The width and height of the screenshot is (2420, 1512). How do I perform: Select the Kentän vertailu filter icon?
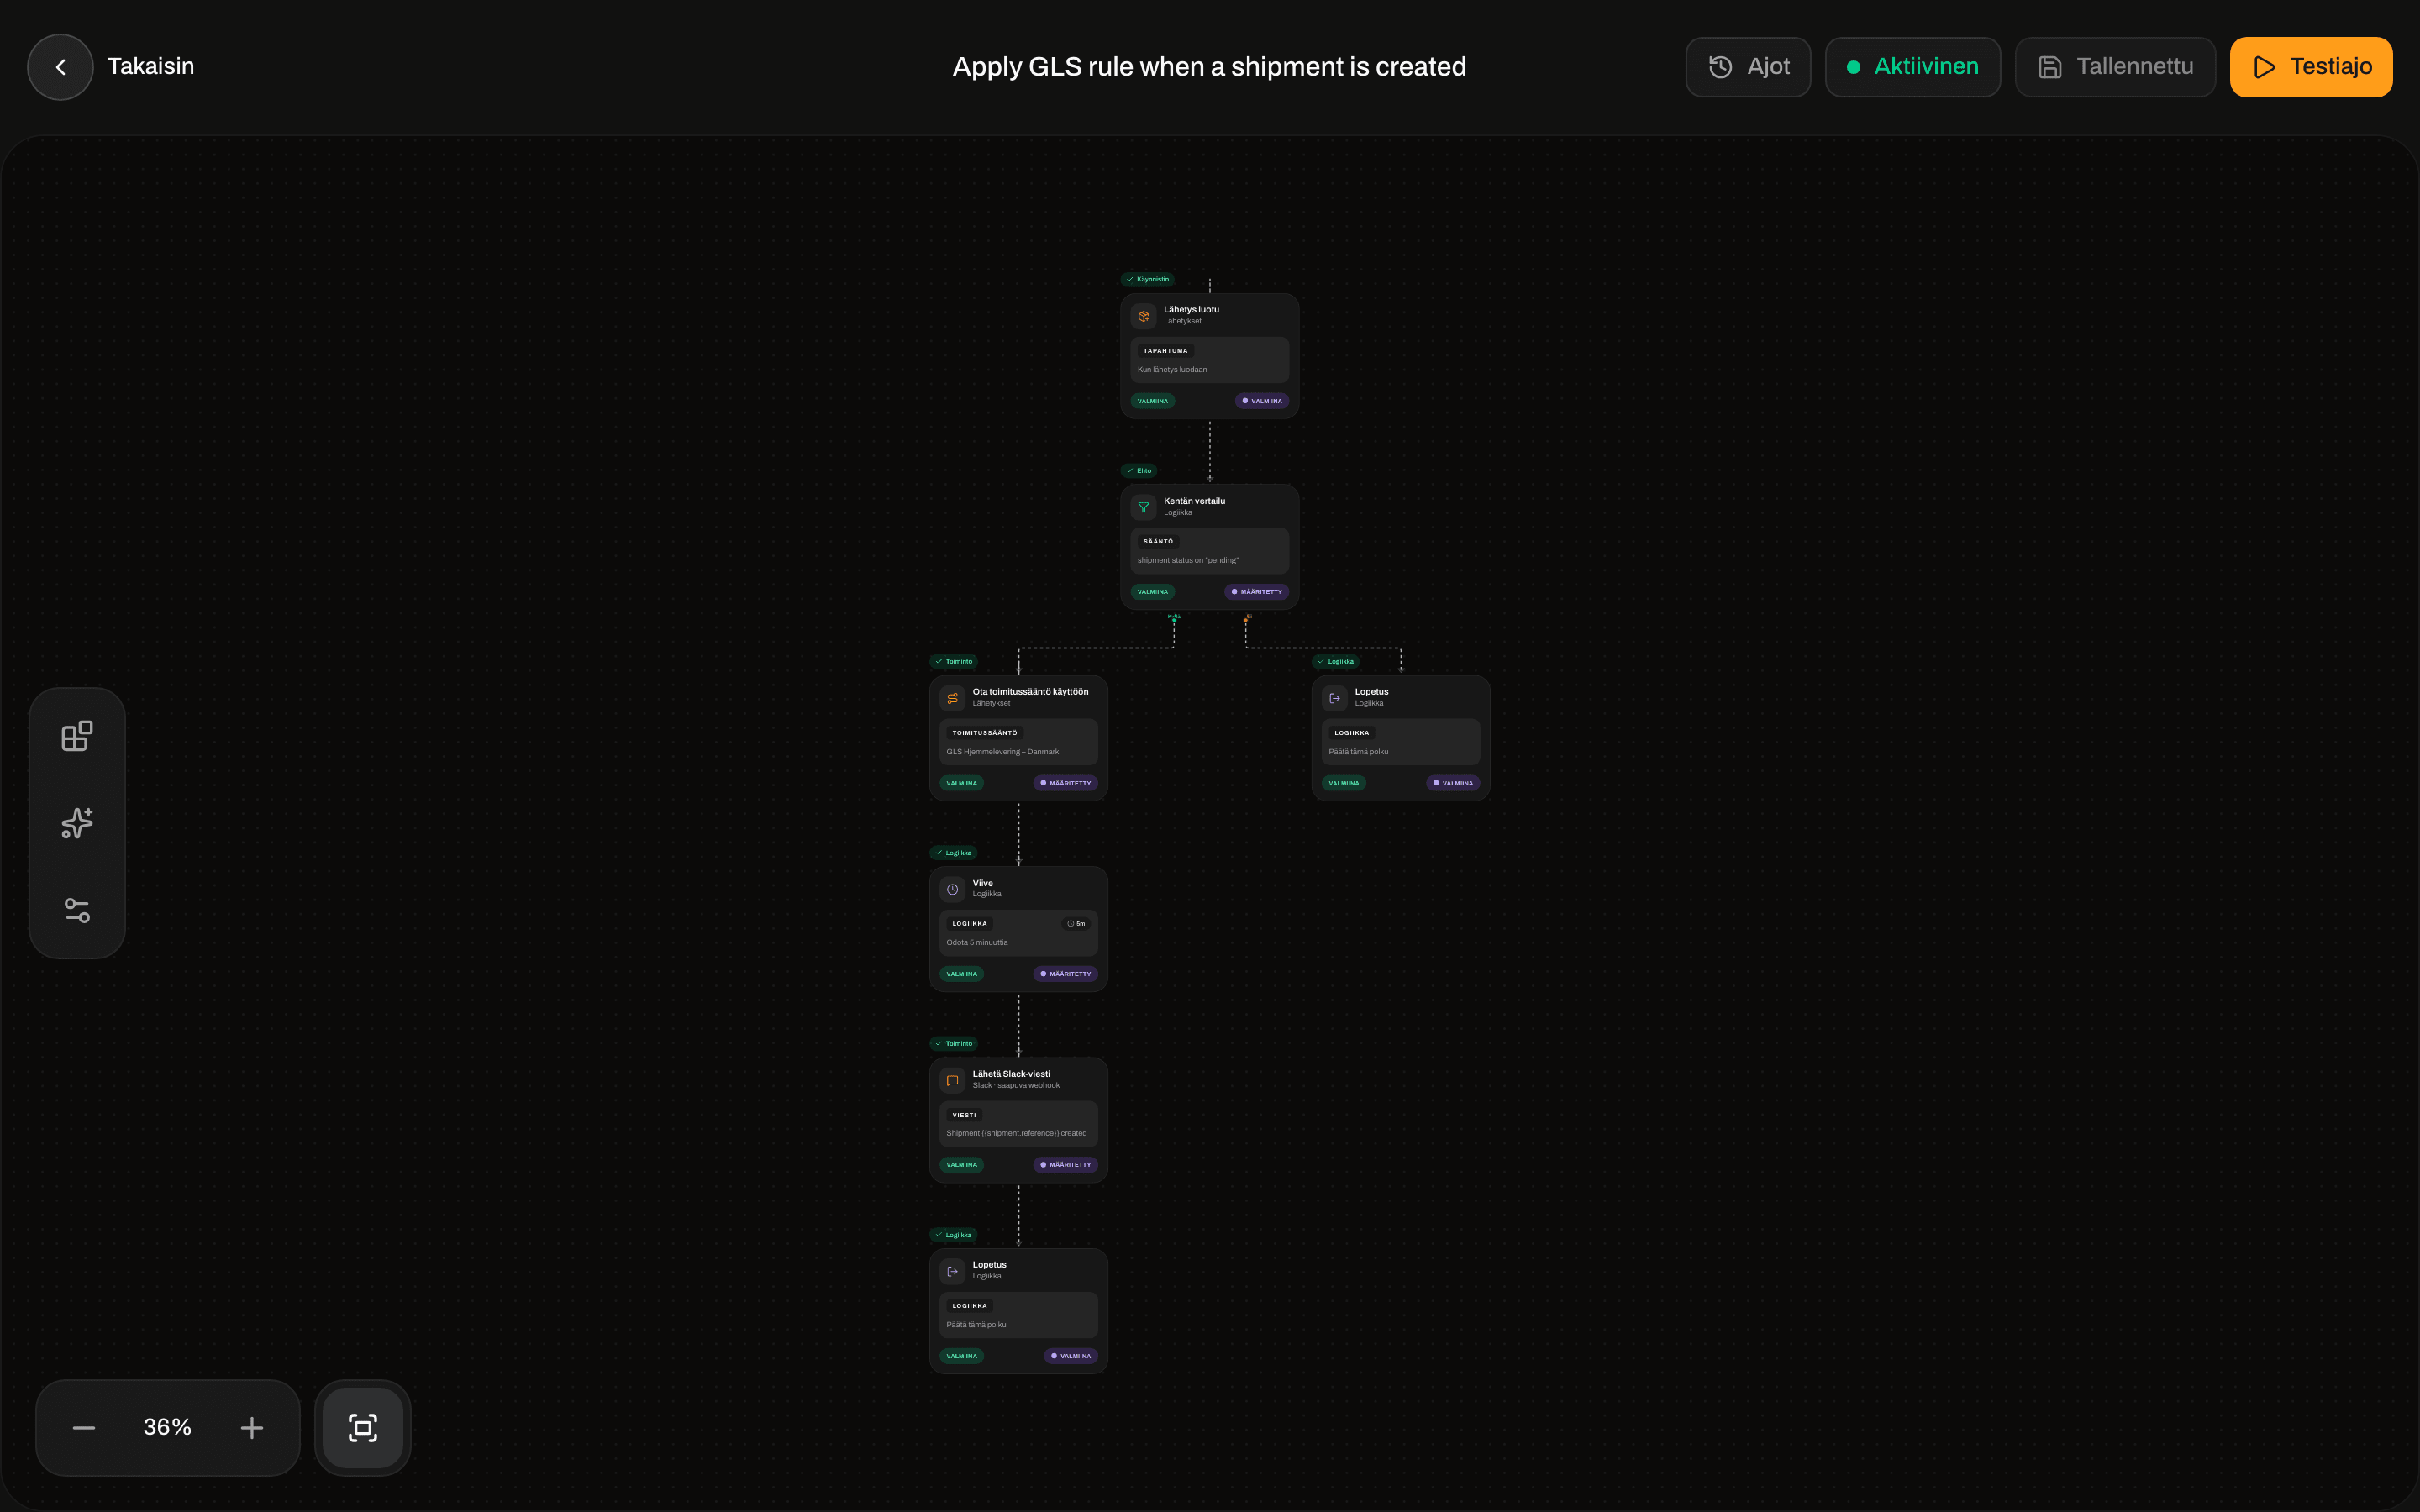1143,507
